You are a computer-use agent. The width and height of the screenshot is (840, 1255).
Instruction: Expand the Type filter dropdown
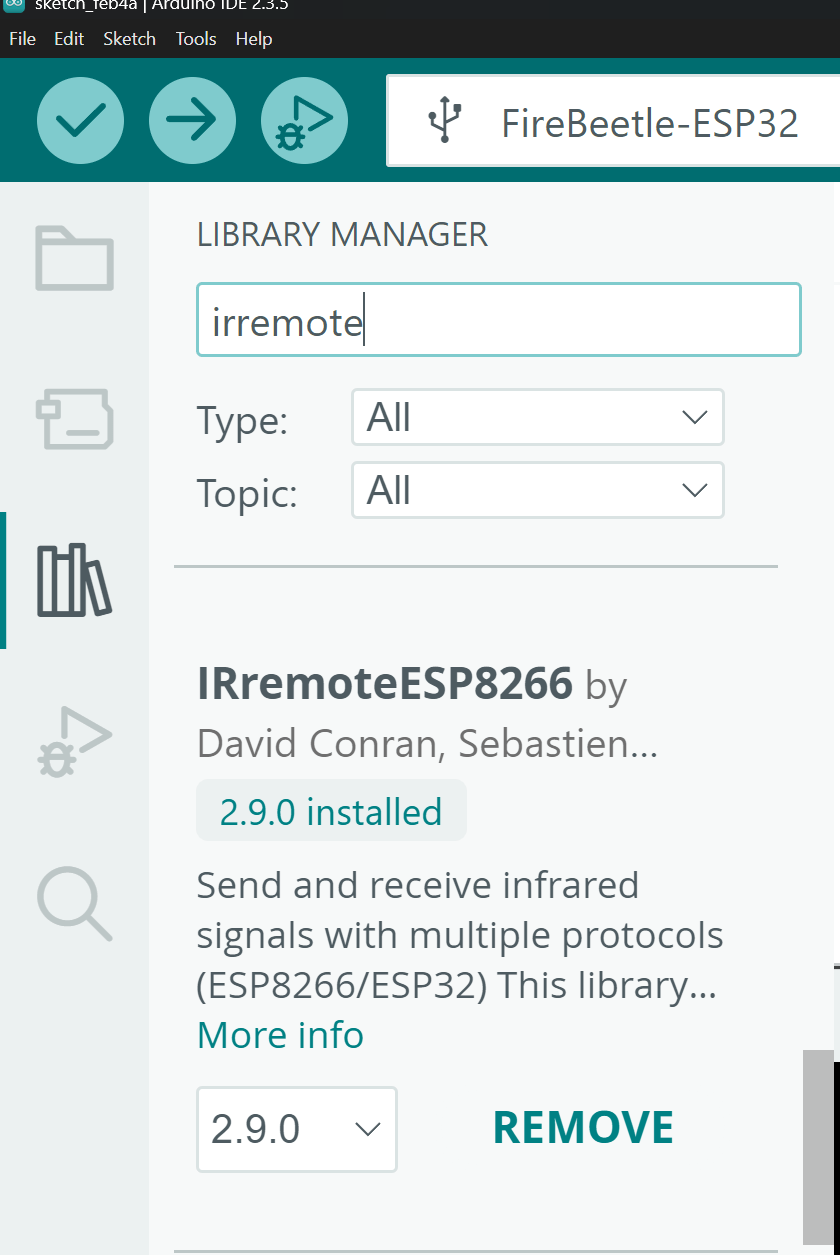(x=537, y=417)
